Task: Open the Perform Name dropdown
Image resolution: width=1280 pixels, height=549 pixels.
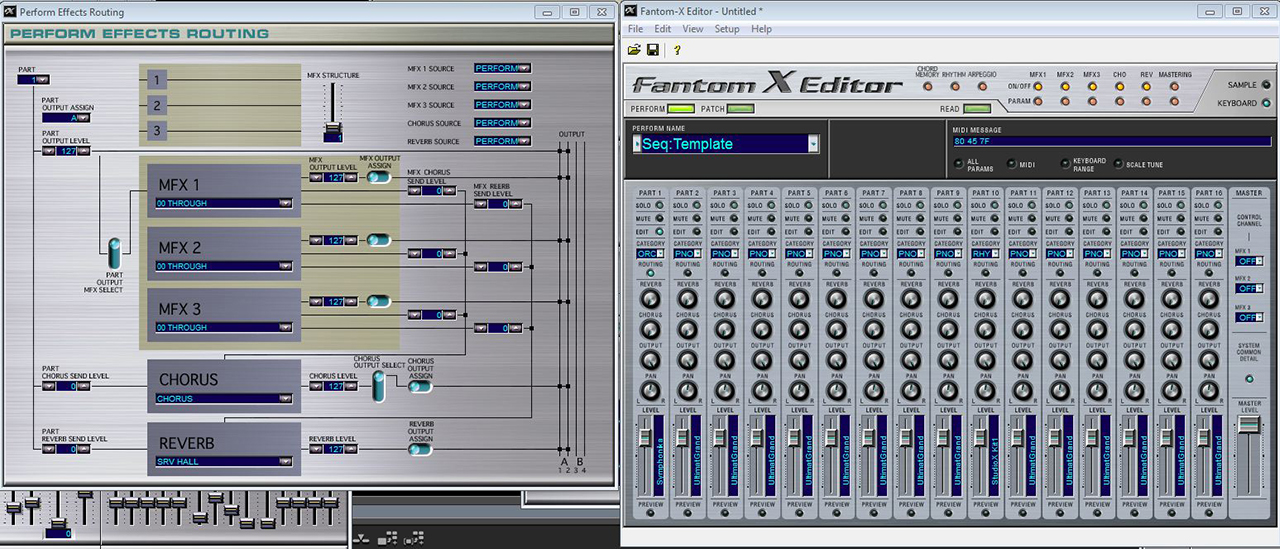Action: 813,144
